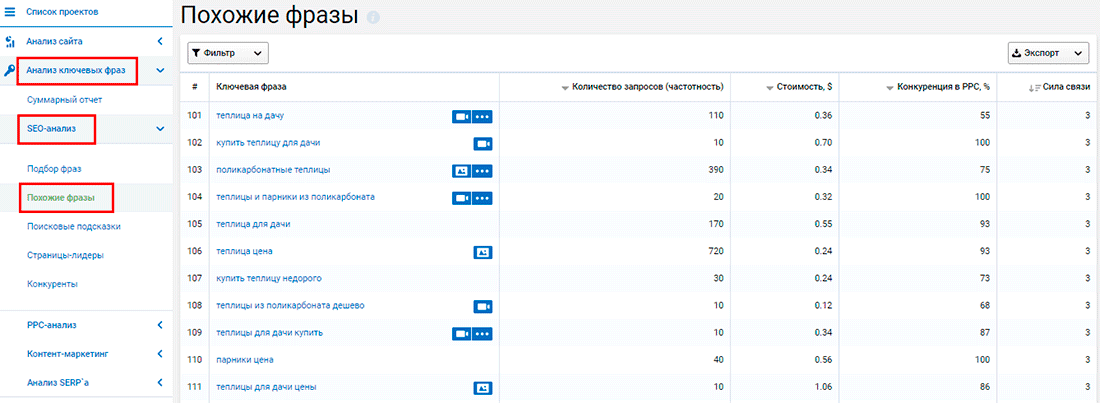Click image icon for 'теплицы для дачи цены'
The image size is (1100, 403).
coord(483,387)
